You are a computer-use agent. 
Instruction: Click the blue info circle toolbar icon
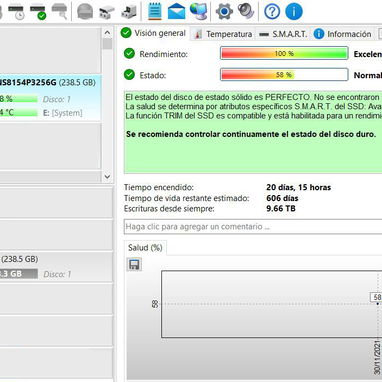click(293, 12)
